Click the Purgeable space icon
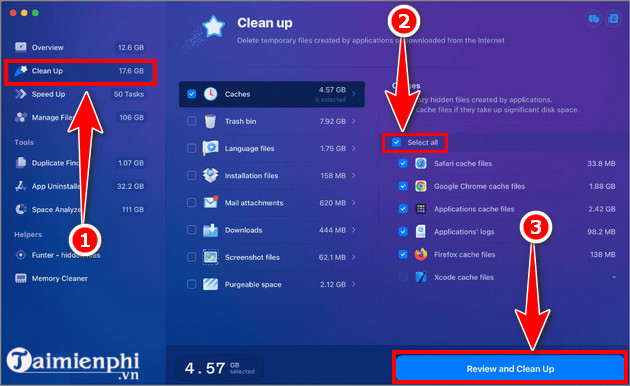 pyautogui.click(x=211, y=284)
